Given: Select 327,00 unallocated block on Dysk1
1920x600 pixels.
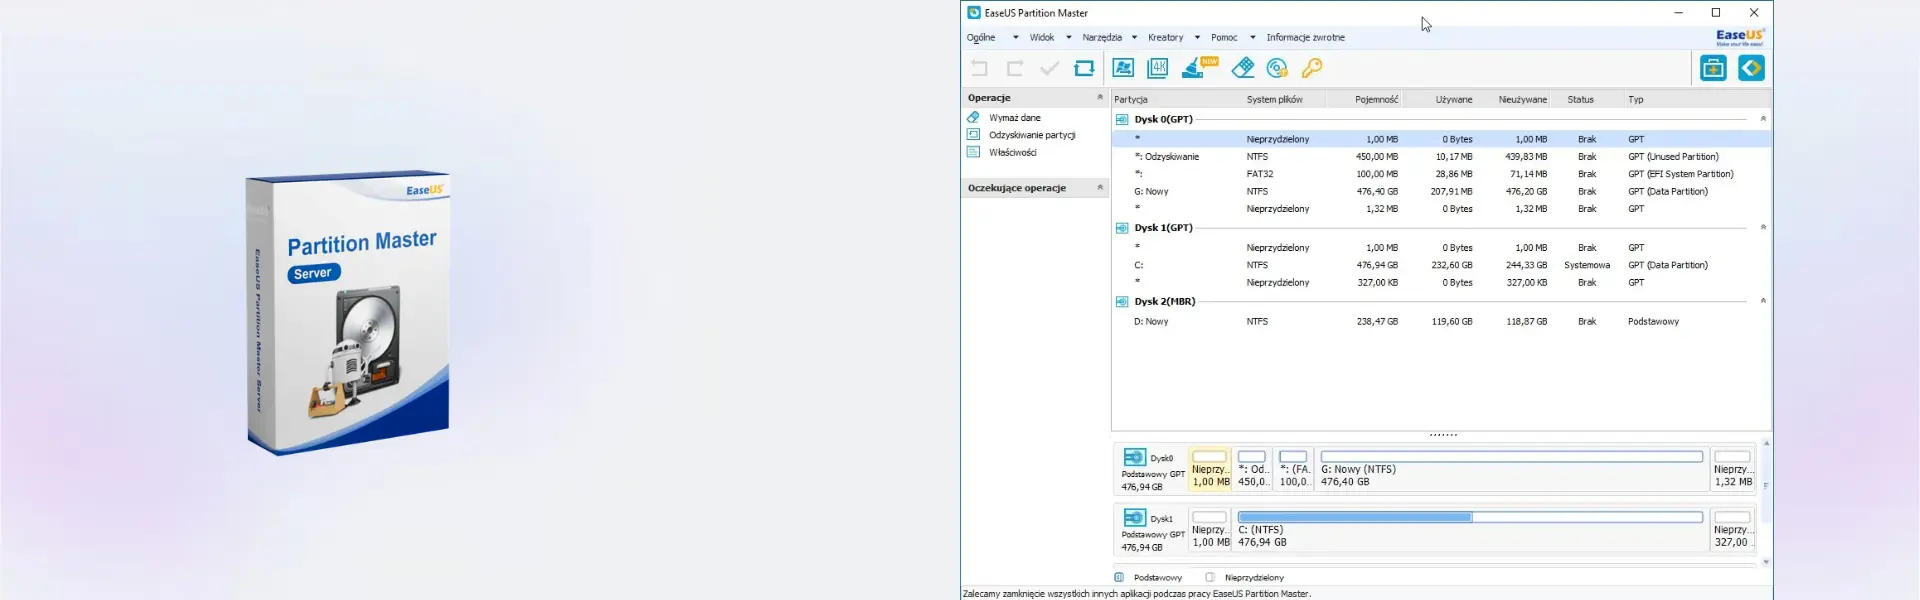Looking at the screenshot, I should point(1733,530).
